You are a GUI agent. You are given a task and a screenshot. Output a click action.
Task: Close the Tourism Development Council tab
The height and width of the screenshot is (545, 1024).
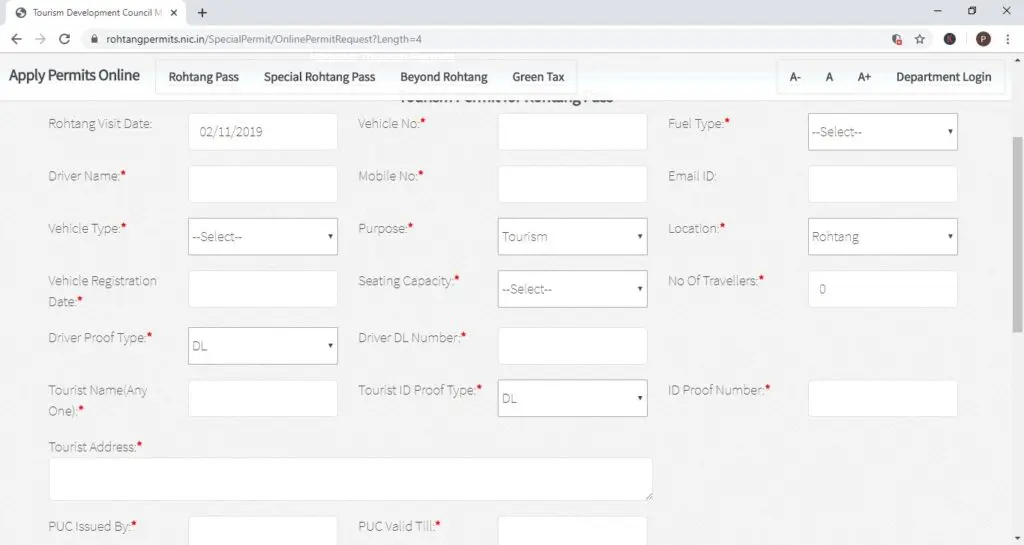[x=174, y=12]
